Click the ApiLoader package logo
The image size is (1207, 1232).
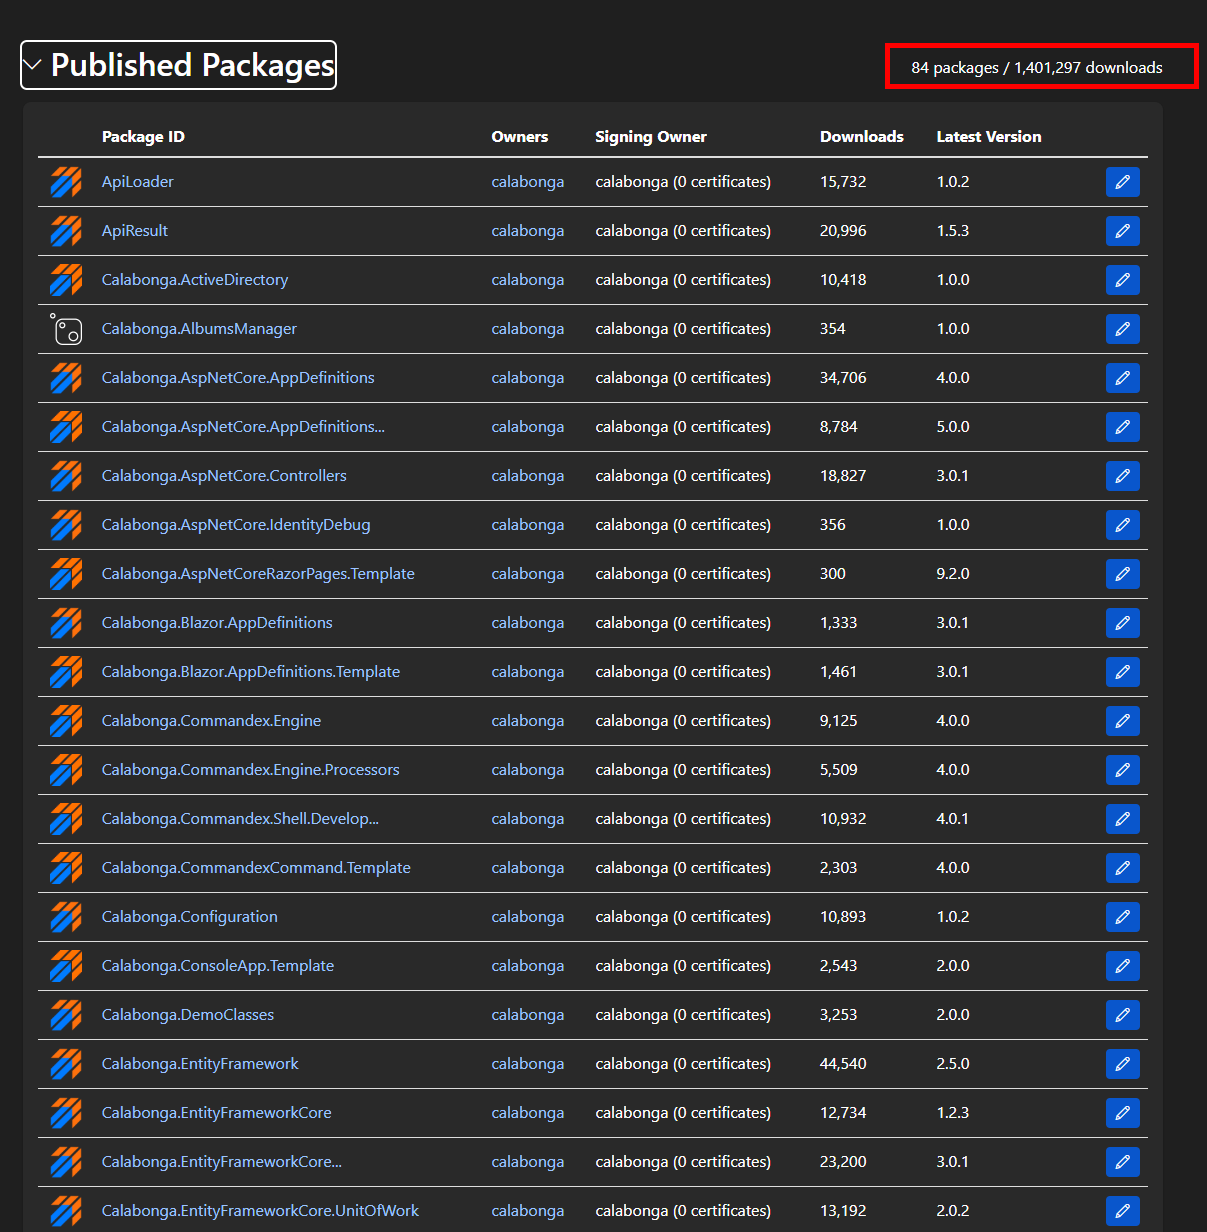coord(66,182)
